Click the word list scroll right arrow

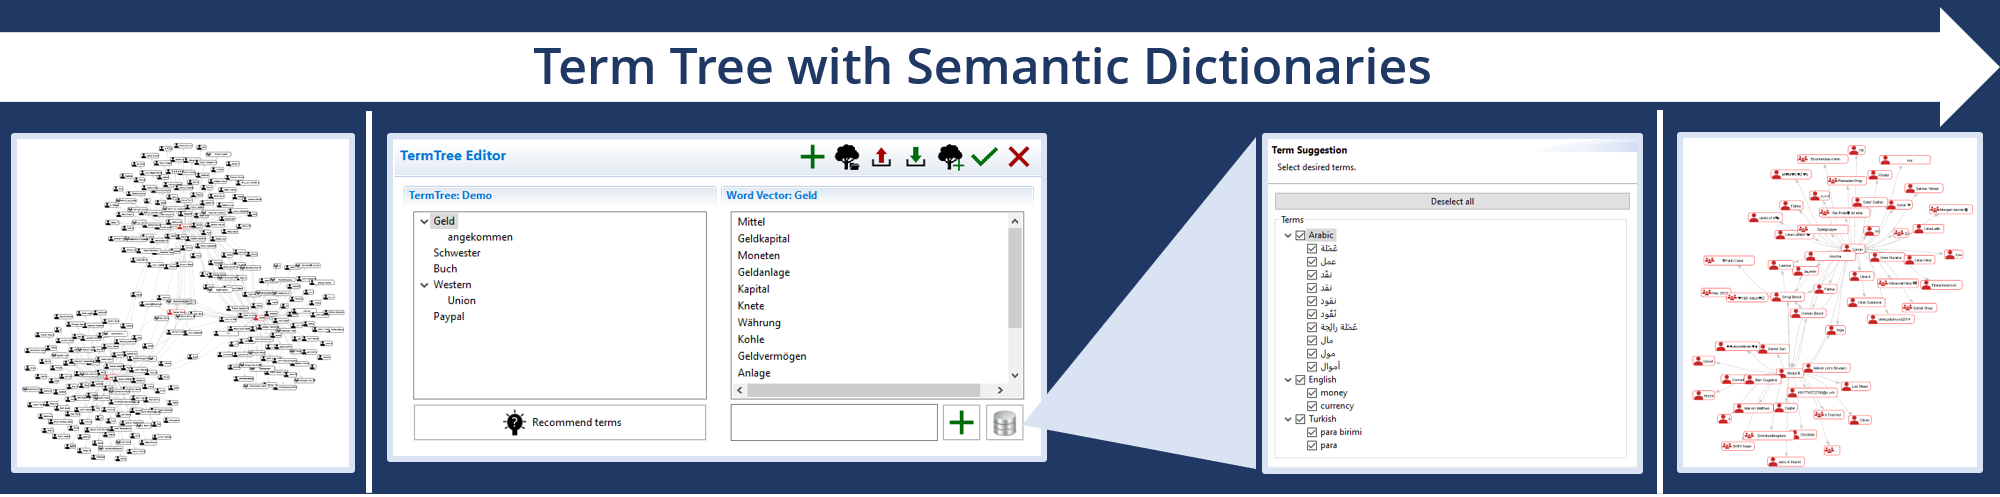pyautogui.click(x=1000, y=390)
